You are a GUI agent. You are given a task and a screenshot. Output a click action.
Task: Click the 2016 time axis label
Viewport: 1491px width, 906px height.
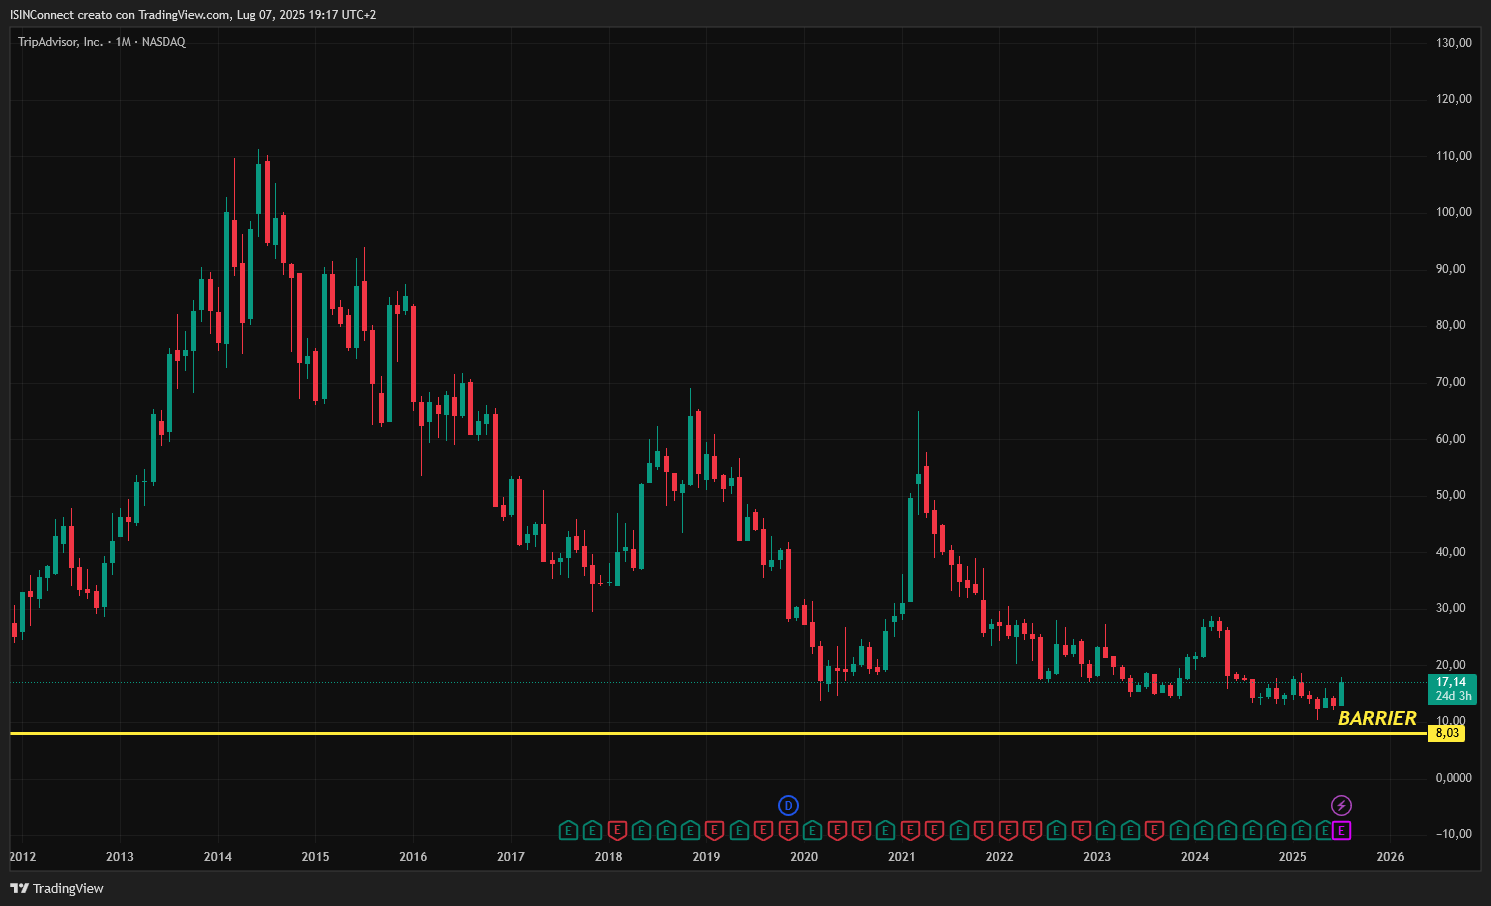413,856
